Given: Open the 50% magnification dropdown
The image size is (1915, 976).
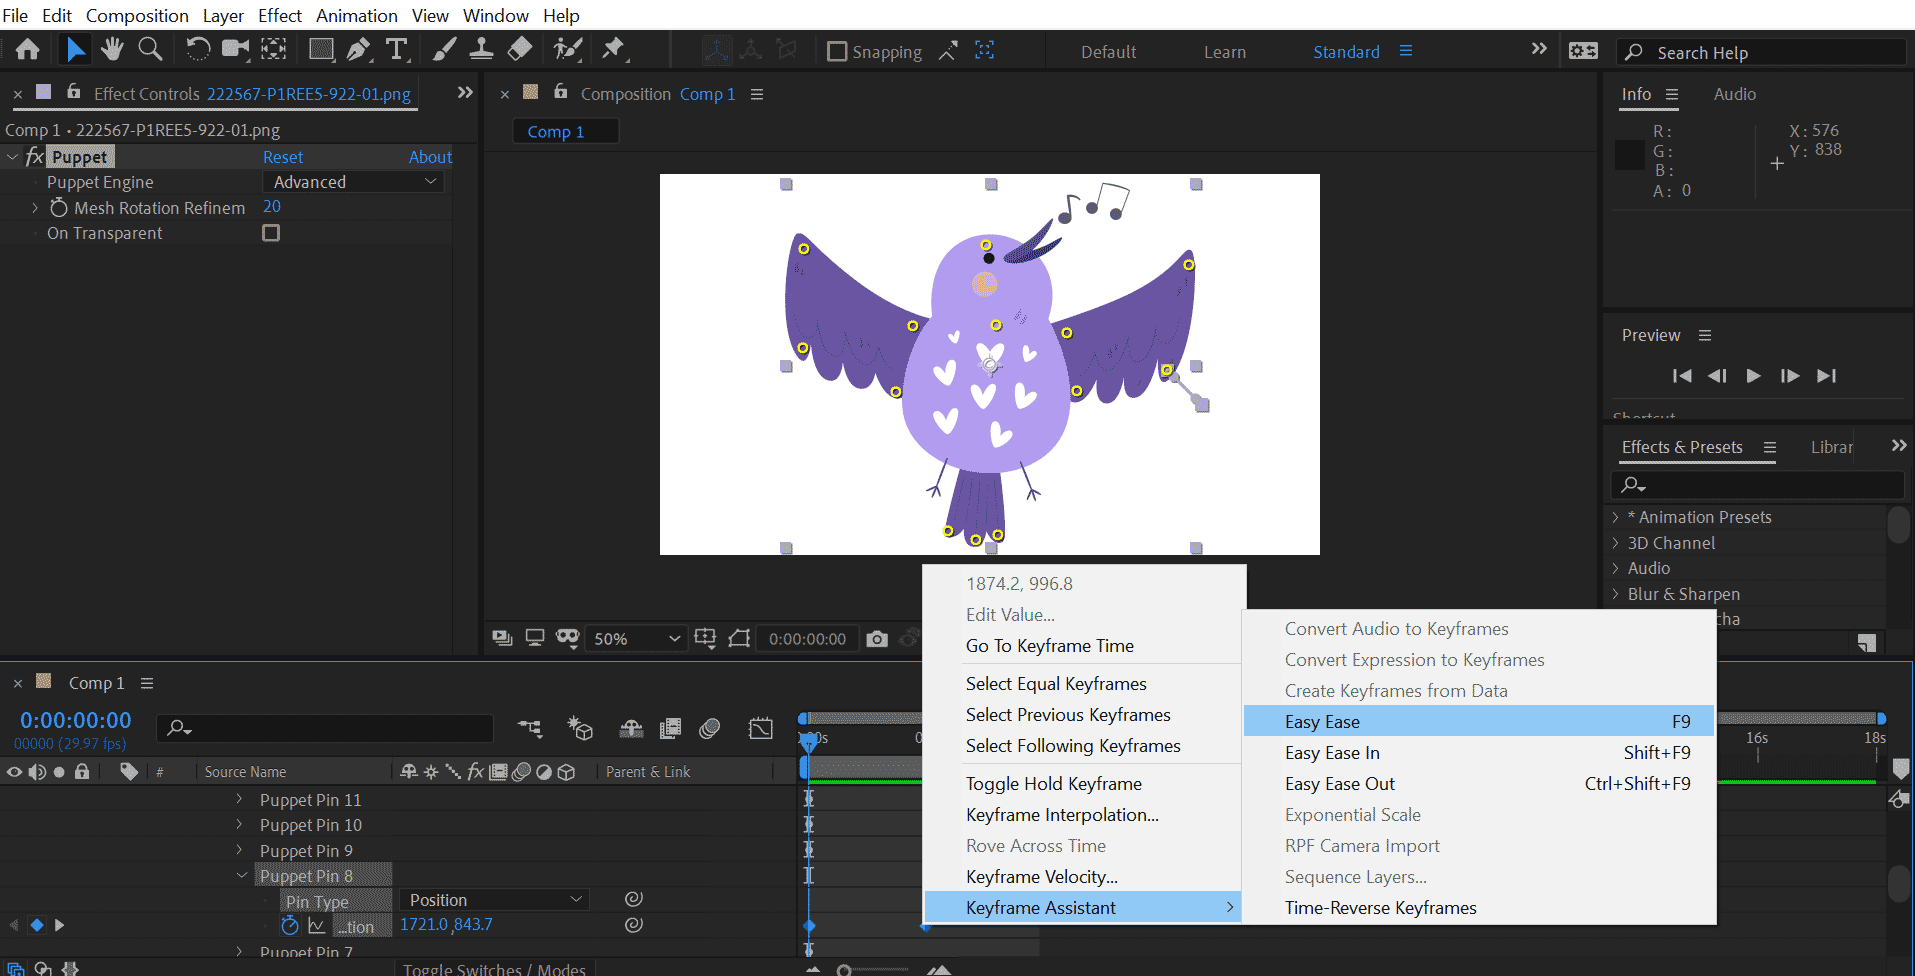Looking at the screenshot, I should click(636, 639).
